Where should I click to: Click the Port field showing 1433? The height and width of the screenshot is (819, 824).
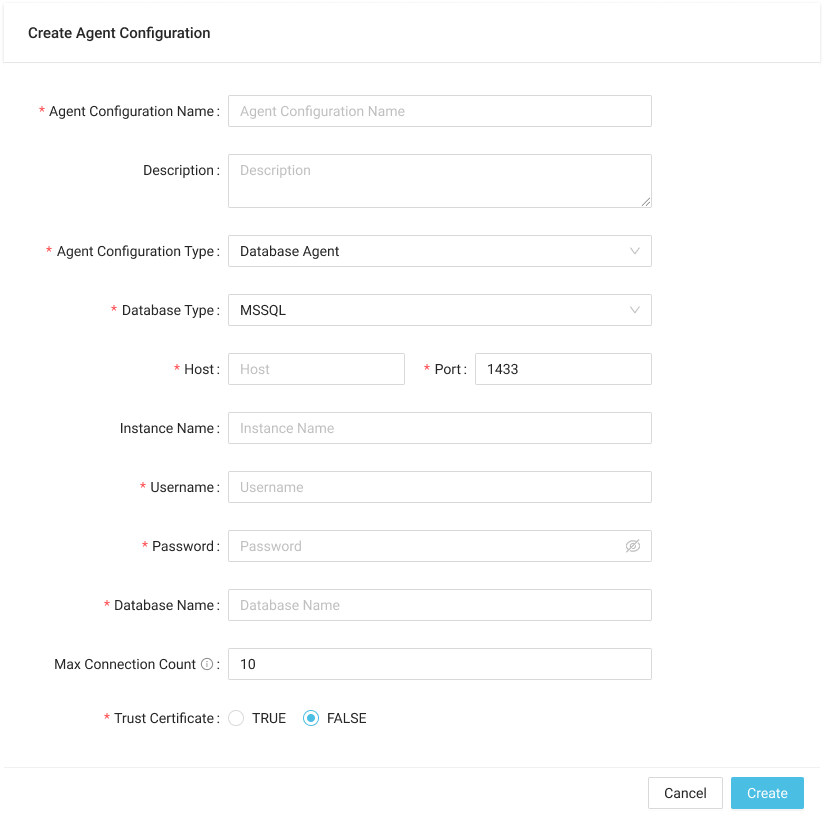(562, 369)
